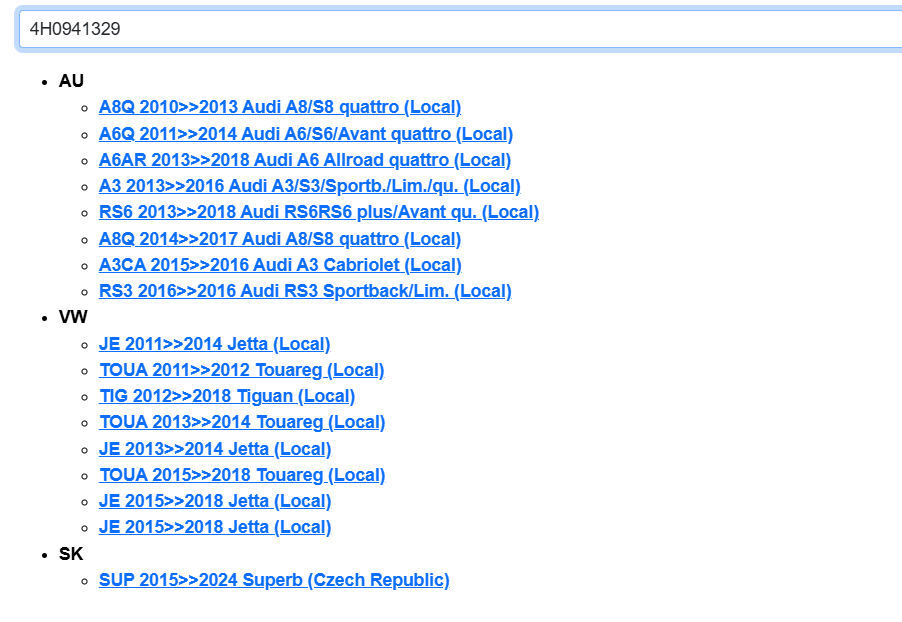Open A8Q 2010>>2013 Audi A8/S8 quattro link

pos(280,107)
